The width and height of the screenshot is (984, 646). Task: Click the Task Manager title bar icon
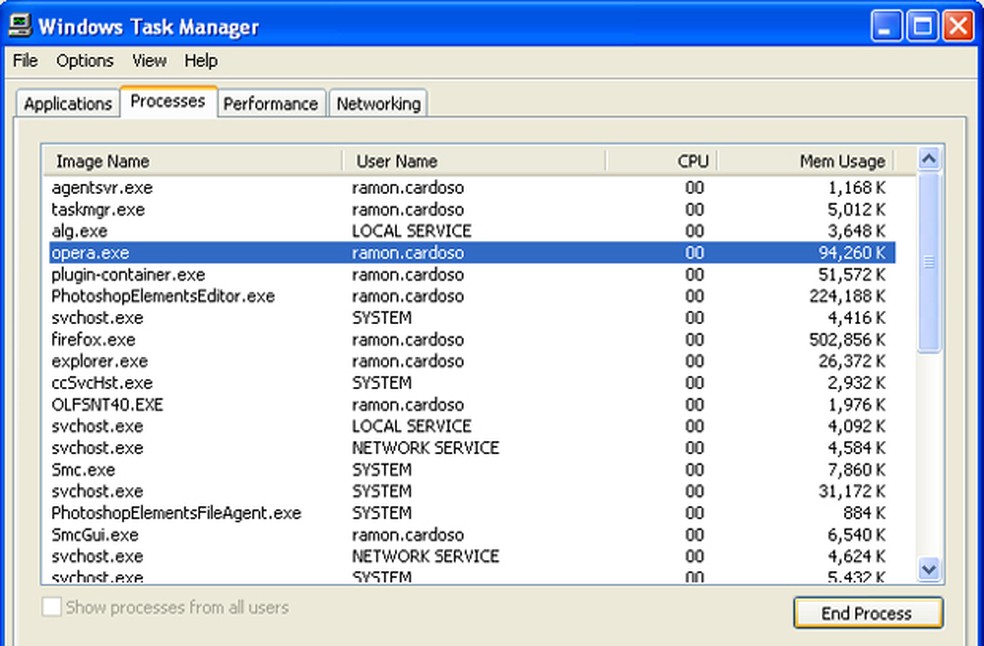(19, 25)
